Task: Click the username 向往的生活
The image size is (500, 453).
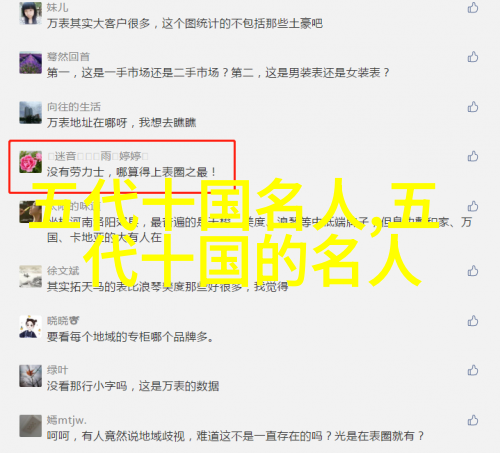Action: (74, 107)
